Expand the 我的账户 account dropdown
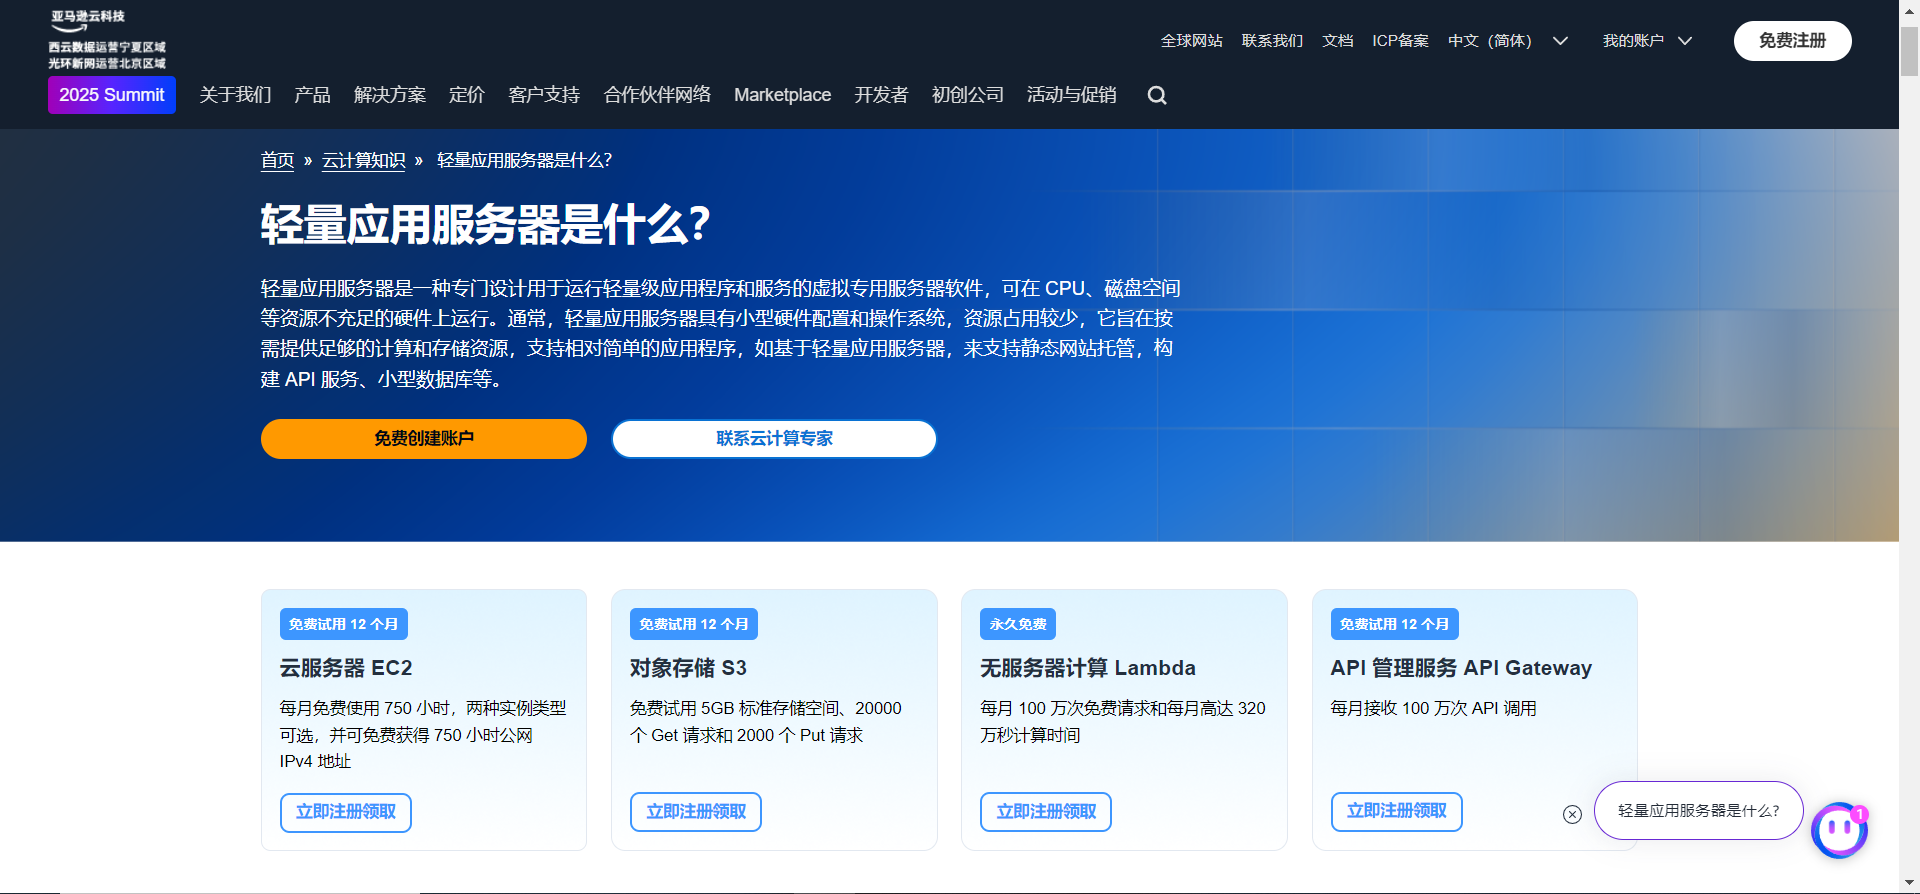1920x894 pixels. pyautogui.click(x=1647, y=41)
